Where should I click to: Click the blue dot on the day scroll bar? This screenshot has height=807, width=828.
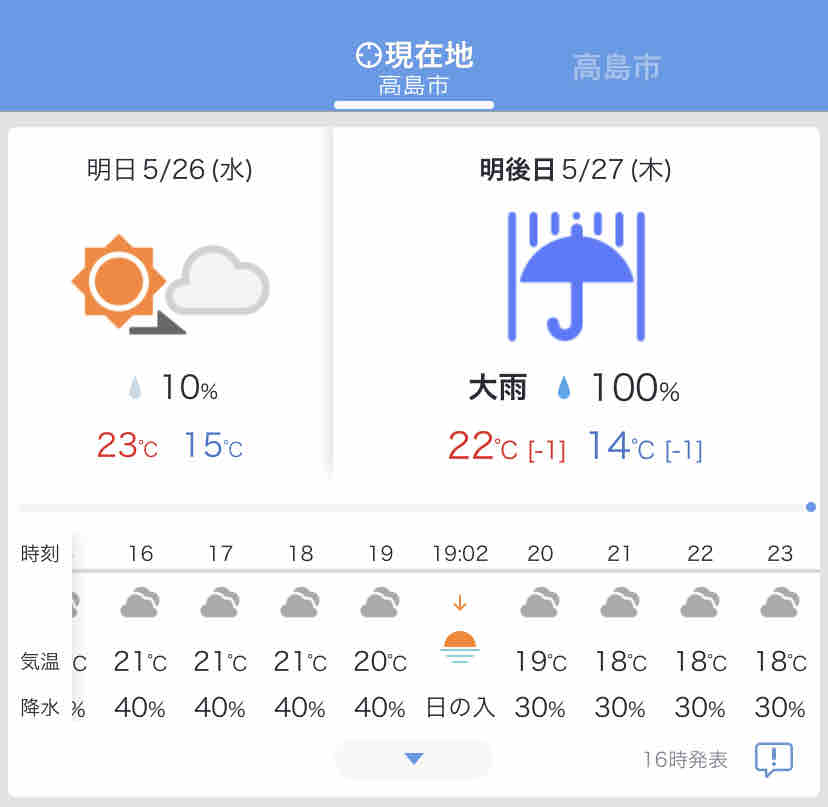[x=810, y=507]
